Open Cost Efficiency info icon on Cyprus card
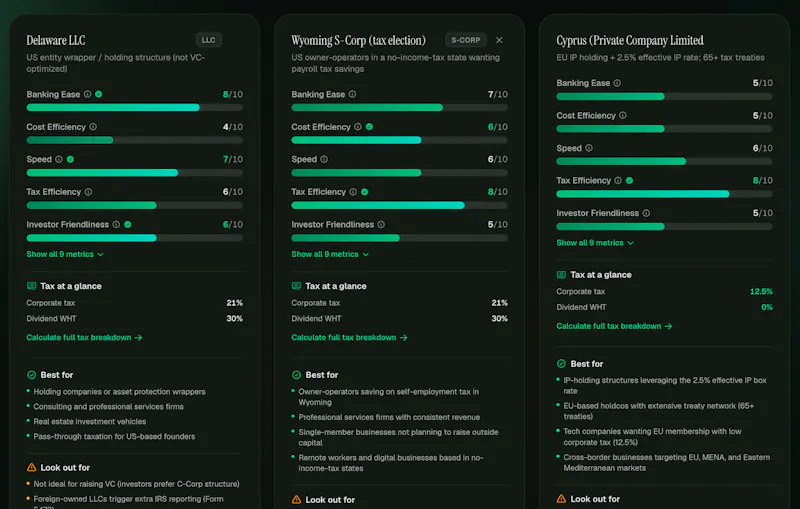The height and width of the screenshot is (509, 800). pyautogui.click(x=622, y=116)
